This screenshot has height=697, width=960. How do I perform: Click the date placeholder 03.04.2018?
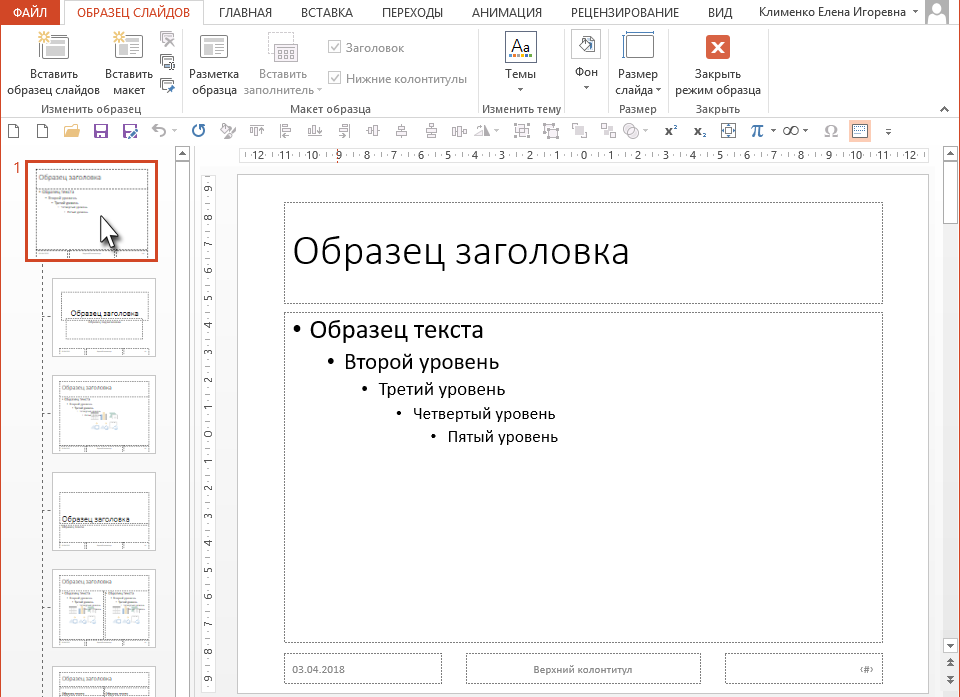pyautogui.click(x=363, y=669)
